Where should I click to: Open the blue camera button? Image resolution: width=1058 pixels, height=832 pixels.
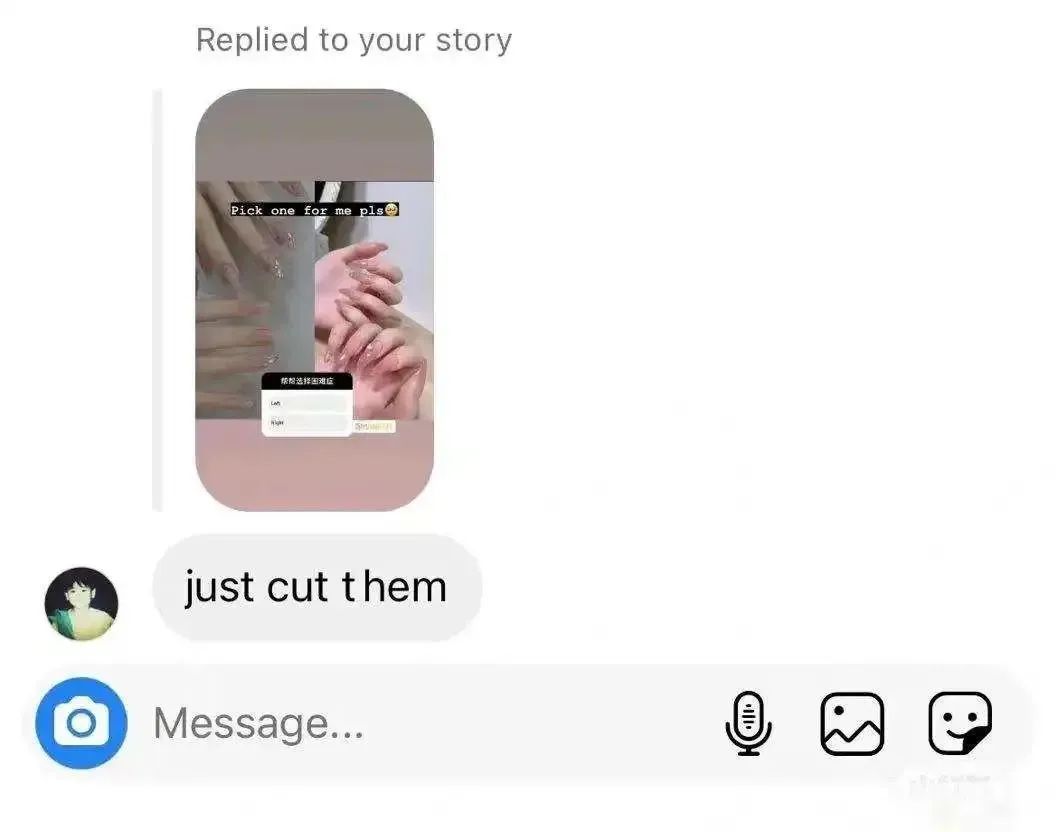(x=81, y=723)
